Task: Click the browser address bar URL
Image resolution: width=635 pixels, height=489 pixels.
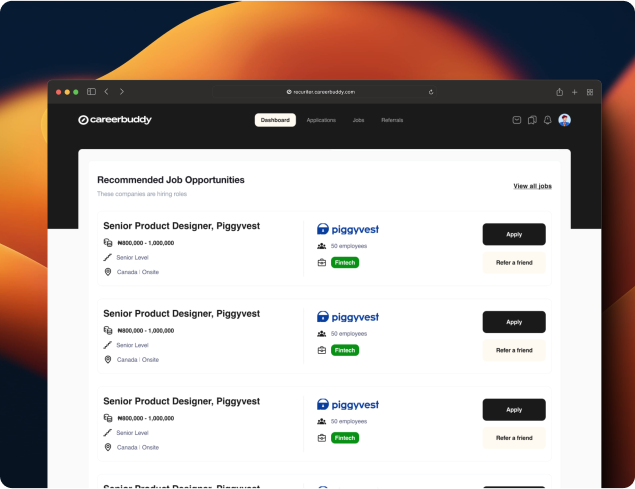Action: click(324, 92)
